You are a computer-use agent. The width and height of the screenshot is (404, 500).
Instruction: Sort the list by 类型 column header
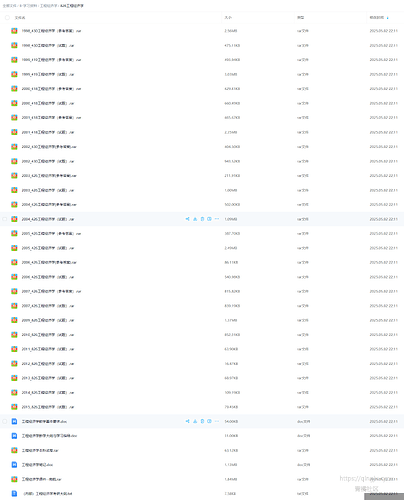point(300,18)
